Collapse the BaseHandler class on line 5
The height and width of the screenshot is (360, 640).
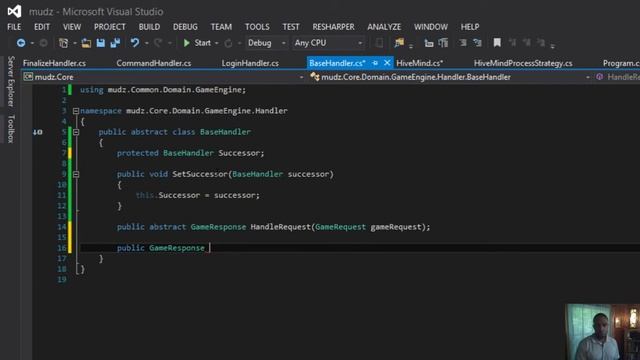[x=76, y=132]
